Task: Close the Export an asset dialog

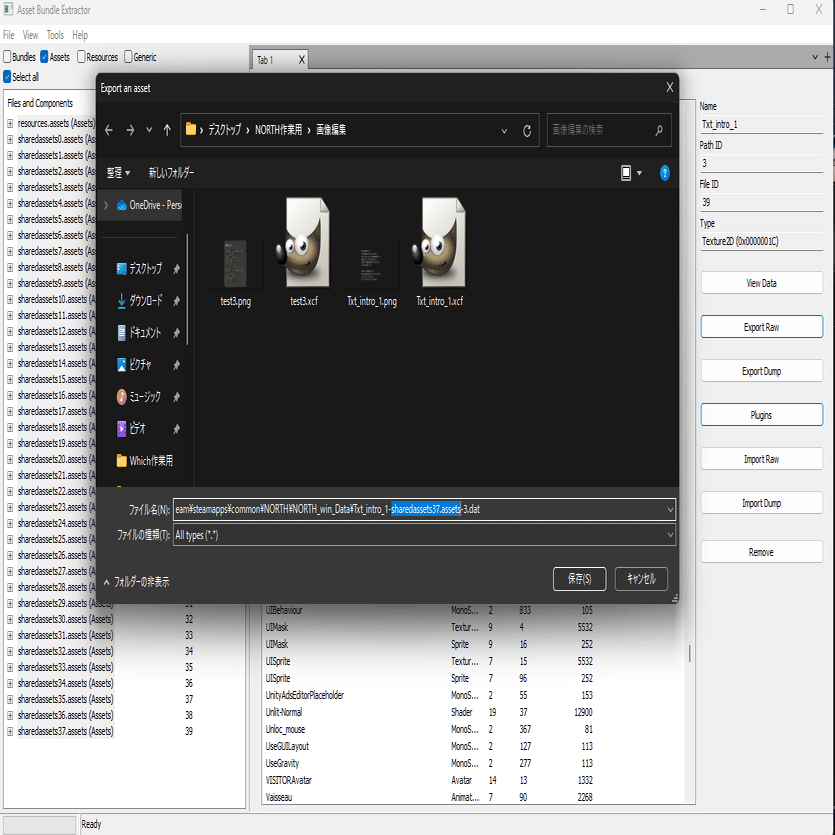Action: coord(669,87)
